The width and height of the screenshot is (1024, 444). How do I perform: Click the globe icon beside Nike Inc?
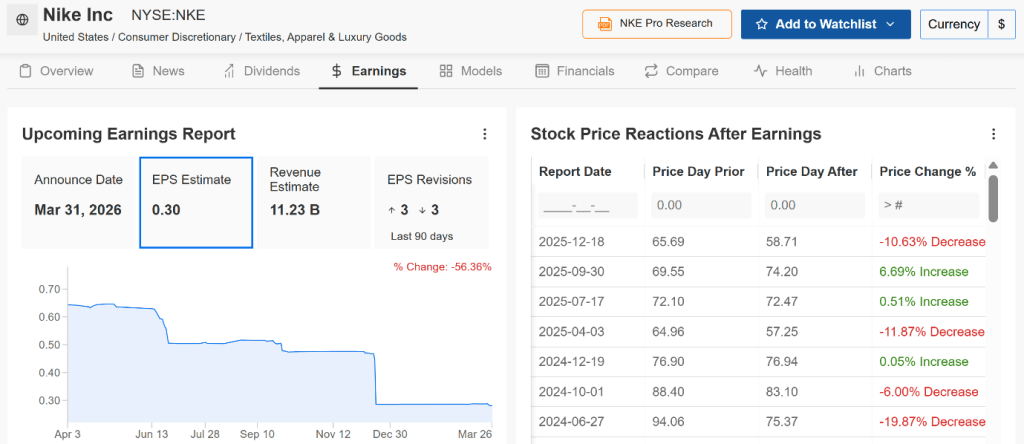click(x=22, y=19)
